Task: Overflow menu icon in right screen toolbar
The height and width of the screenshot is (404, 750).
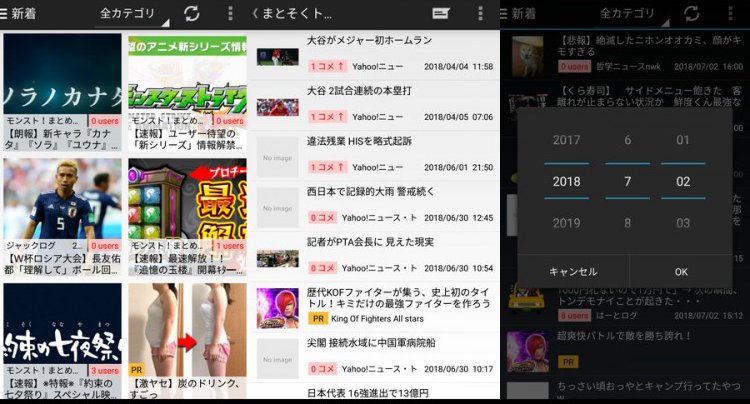Action: [x=730, y=13]
